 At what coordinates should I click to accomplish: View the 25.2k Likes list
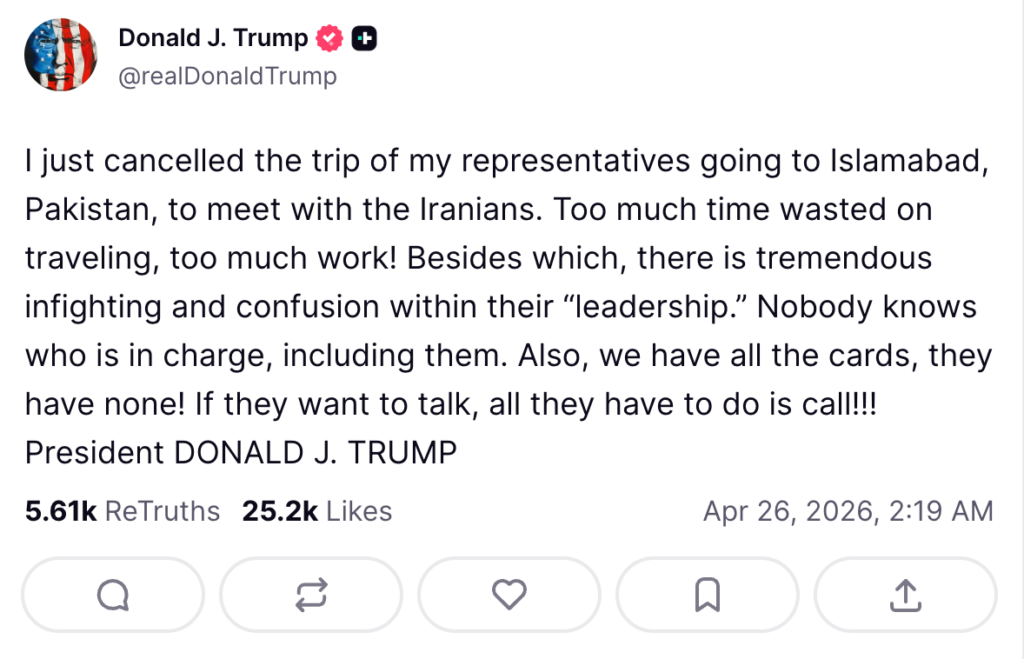pos(317,511)
